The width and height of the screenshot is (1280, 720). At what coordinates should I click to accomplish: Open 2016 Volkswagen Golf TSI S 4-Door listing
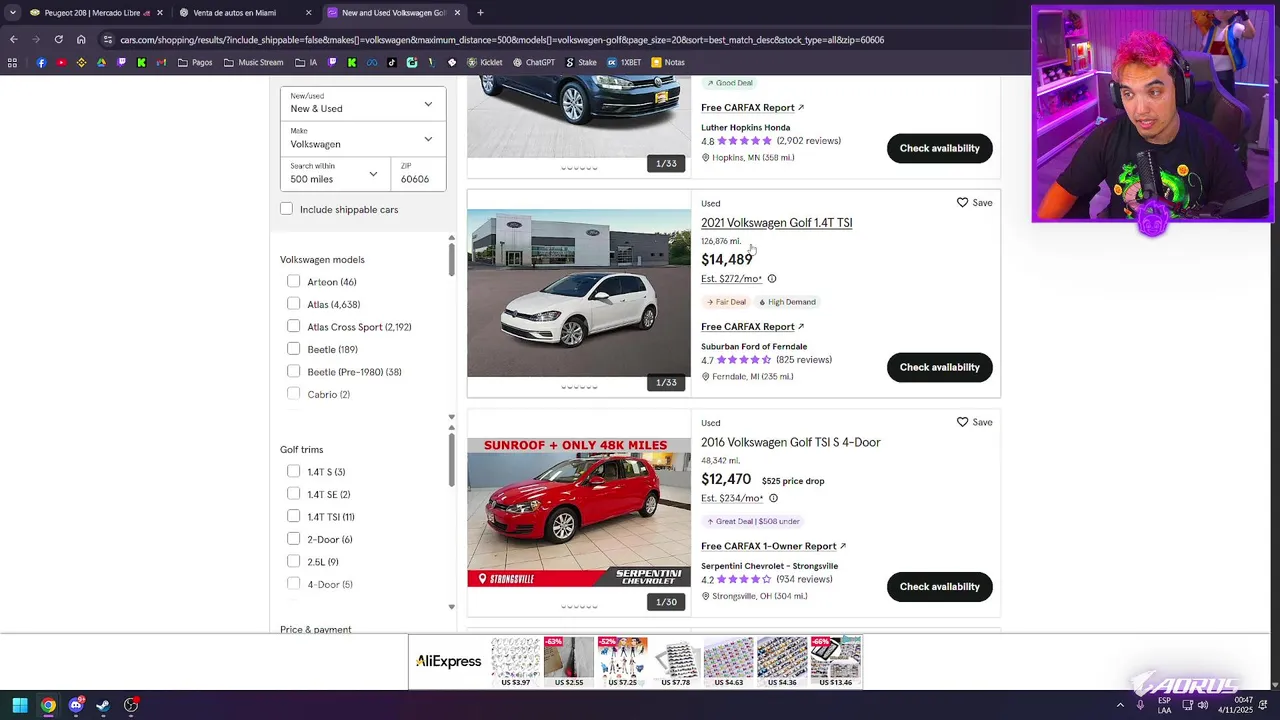(790, 442)
